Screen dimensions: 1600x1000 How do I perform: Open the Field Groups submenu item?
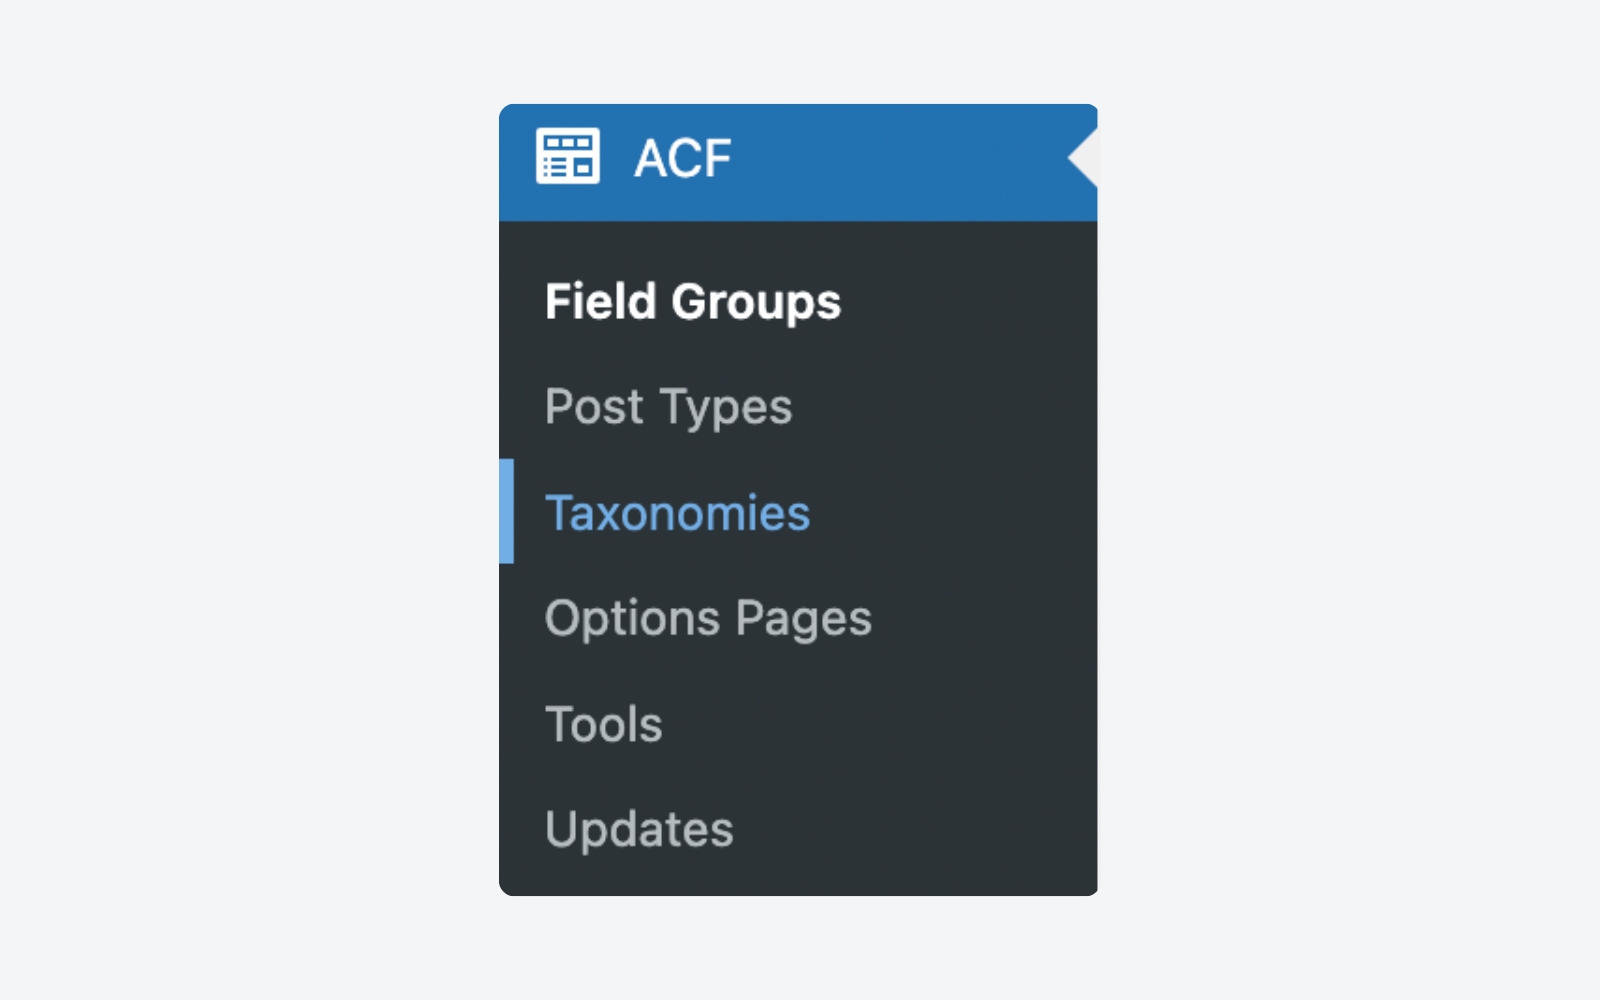692,302
